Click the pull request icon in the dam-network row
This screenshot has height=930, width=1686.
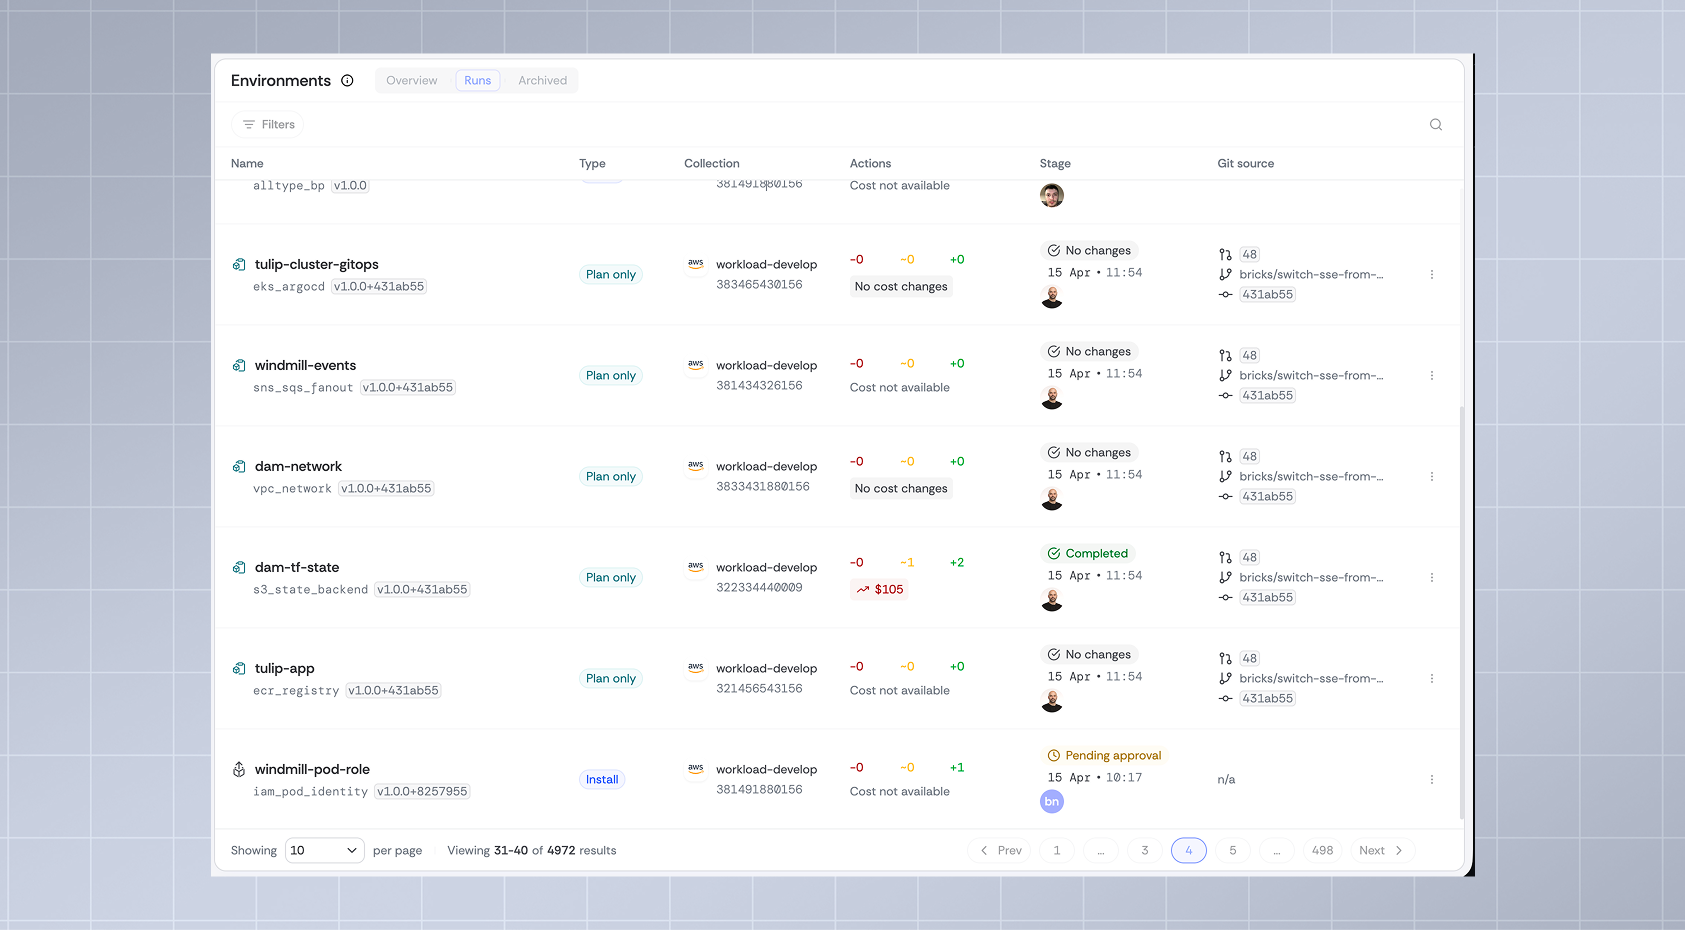1225,457
